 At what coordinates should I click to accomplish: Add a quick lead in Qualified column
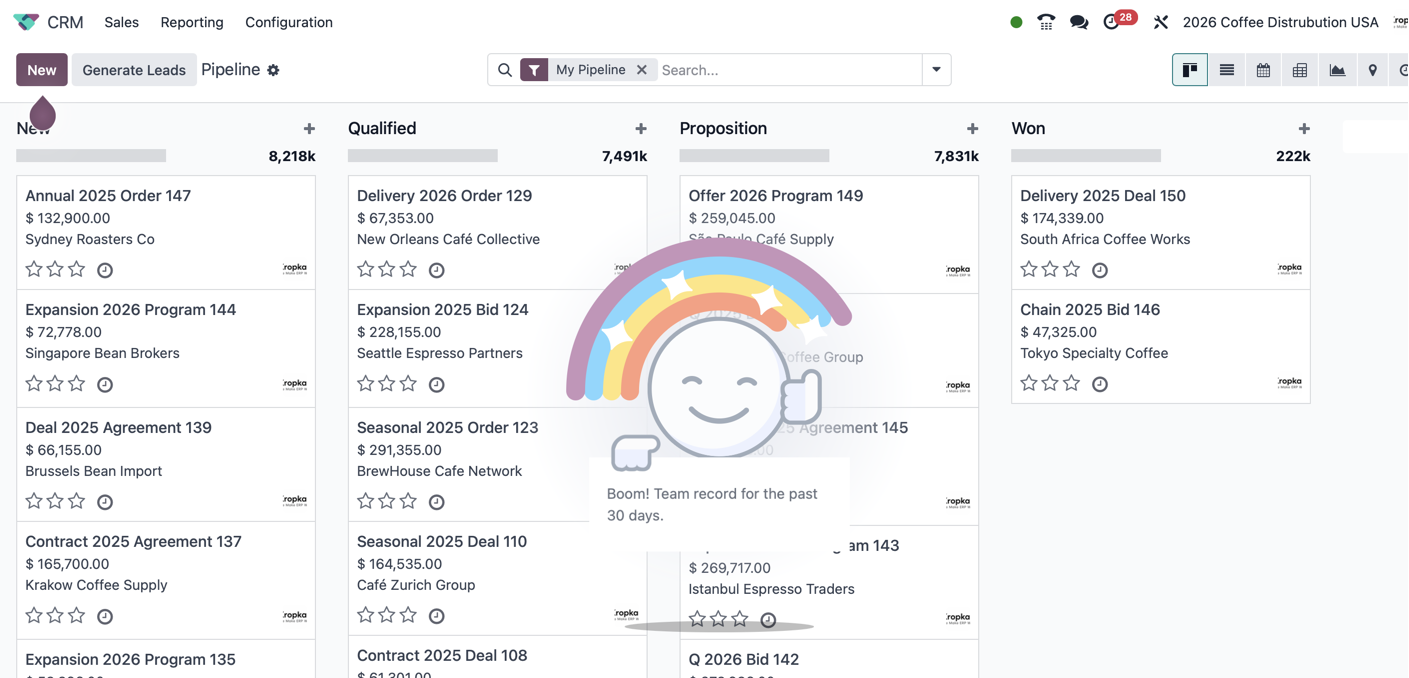(641, 129)
